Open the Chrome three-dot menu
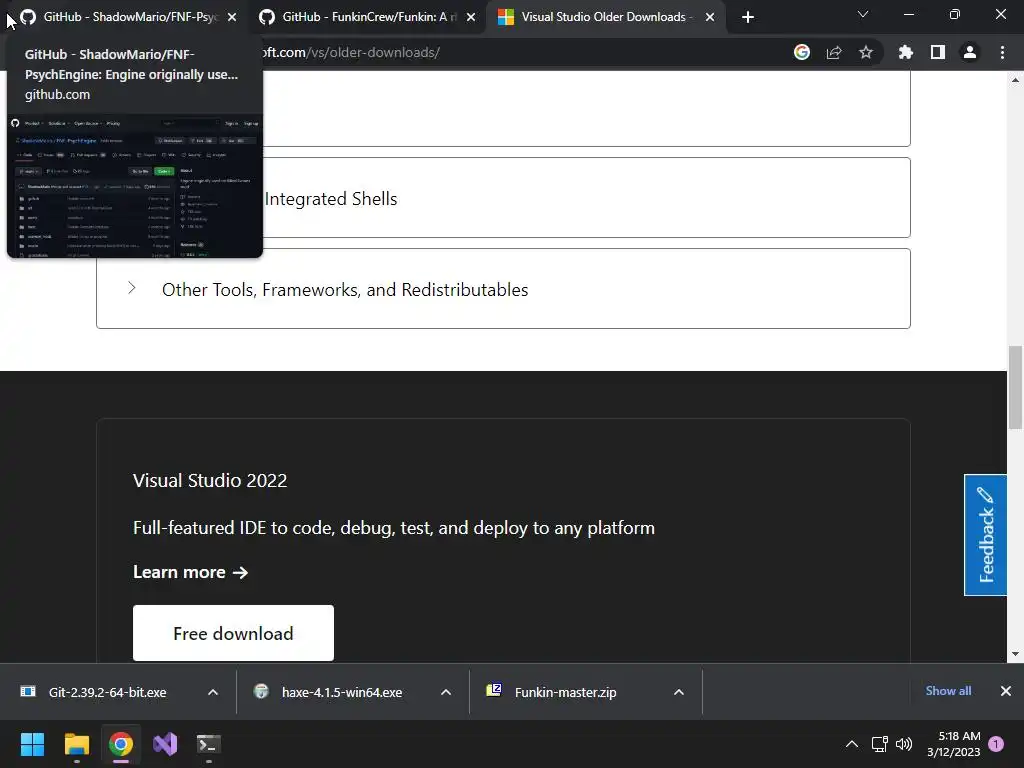This screenshot has width=1024, height=768. pos(1002,52)
